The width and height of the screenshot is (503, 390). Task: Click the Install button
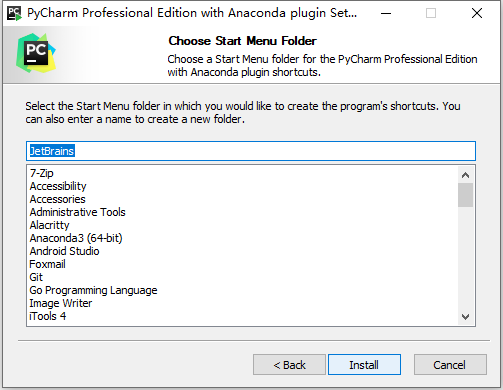click(x=364, y=365)
